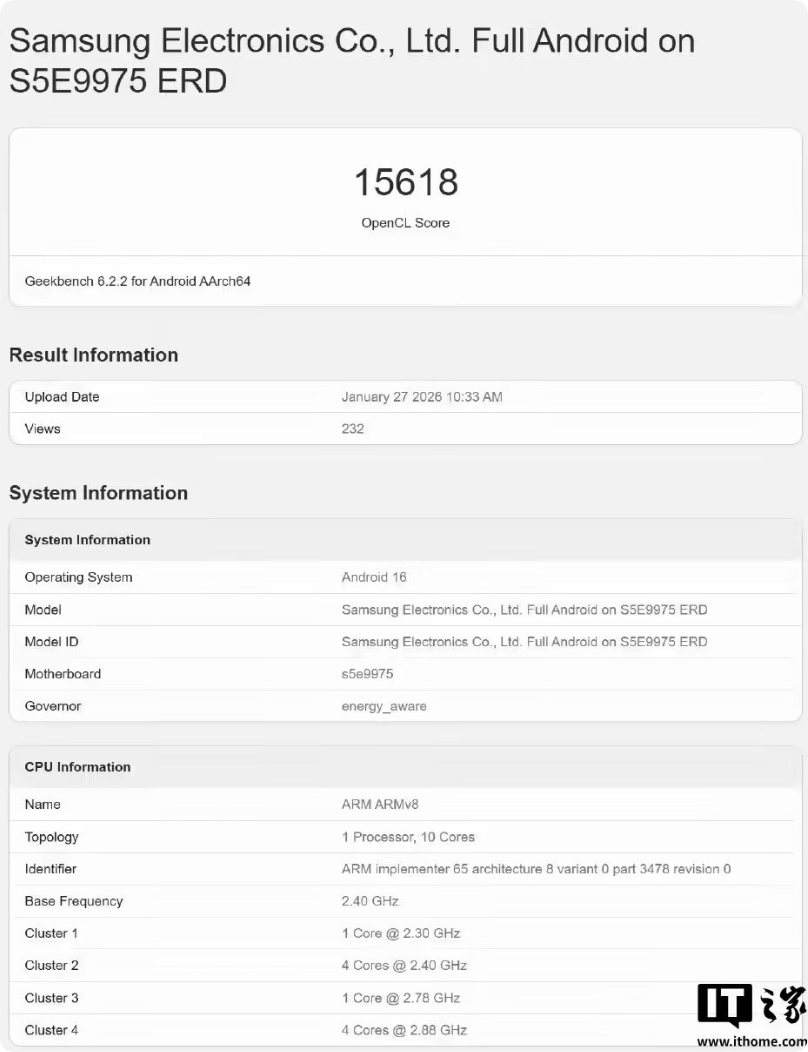Click the Cluster 3 label
Viewport: 808px width, 1052px height.
point(52,998)
